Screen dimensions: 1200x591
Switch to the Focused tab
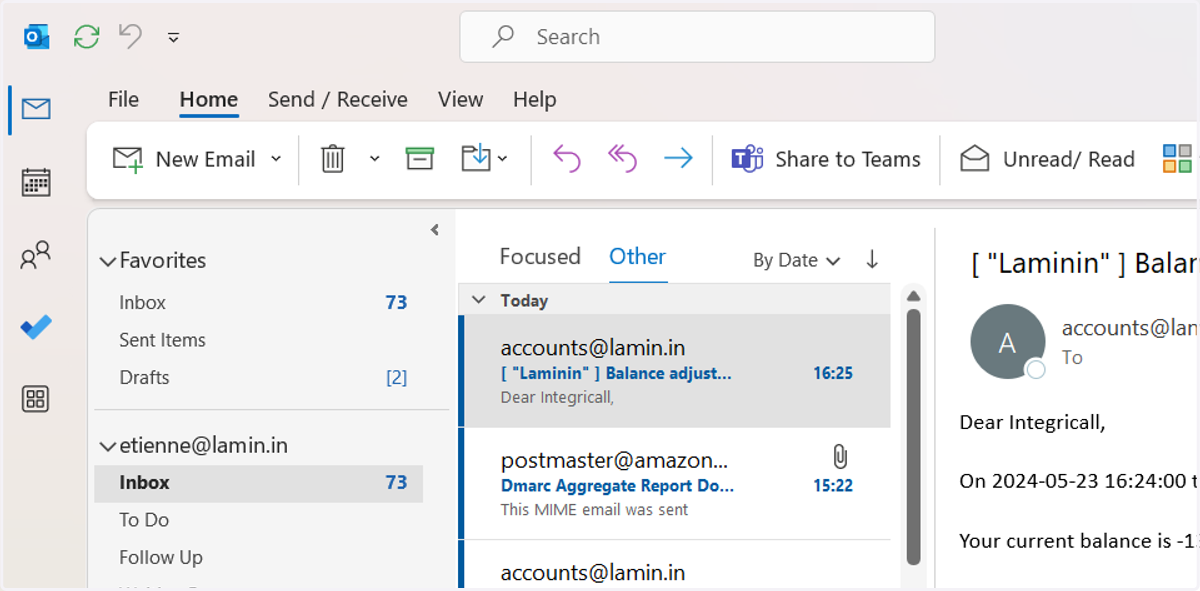(540, 257)
